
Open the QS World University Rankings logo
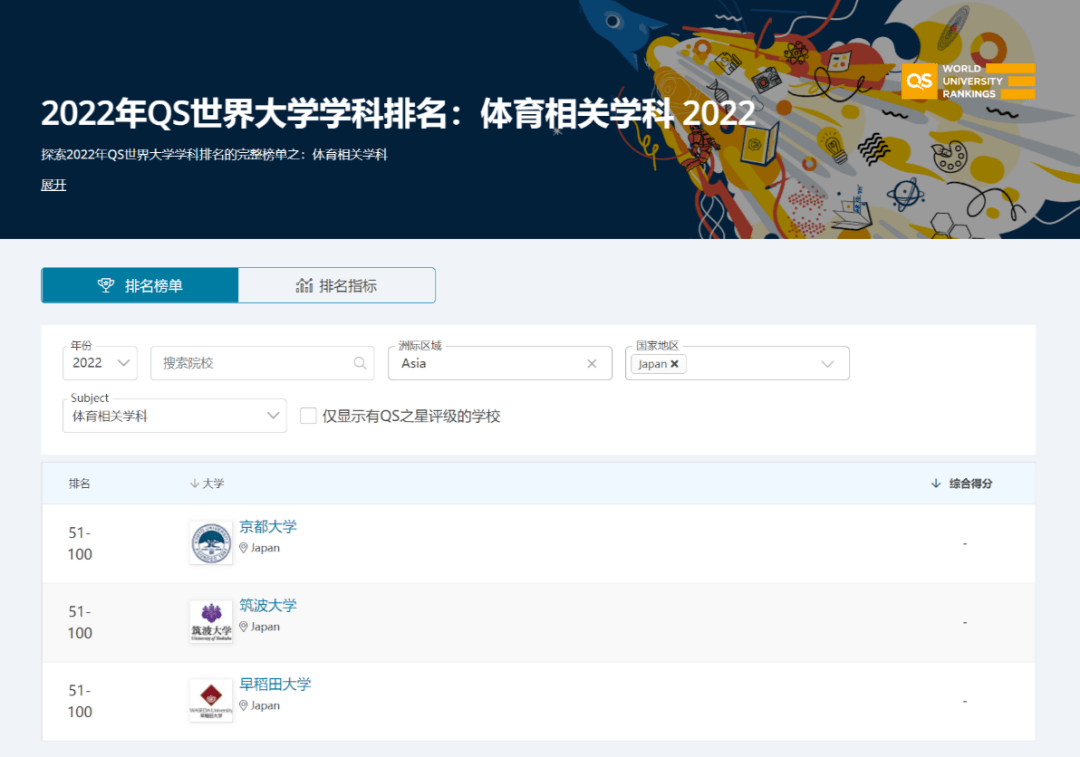[x=968, y=81]
